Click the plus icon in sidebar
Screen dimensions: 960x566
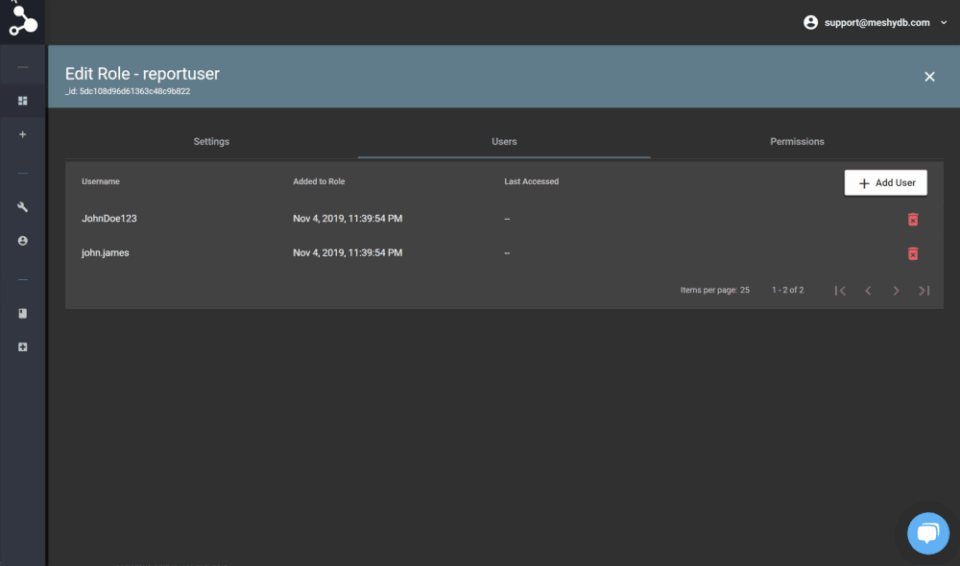23,134
